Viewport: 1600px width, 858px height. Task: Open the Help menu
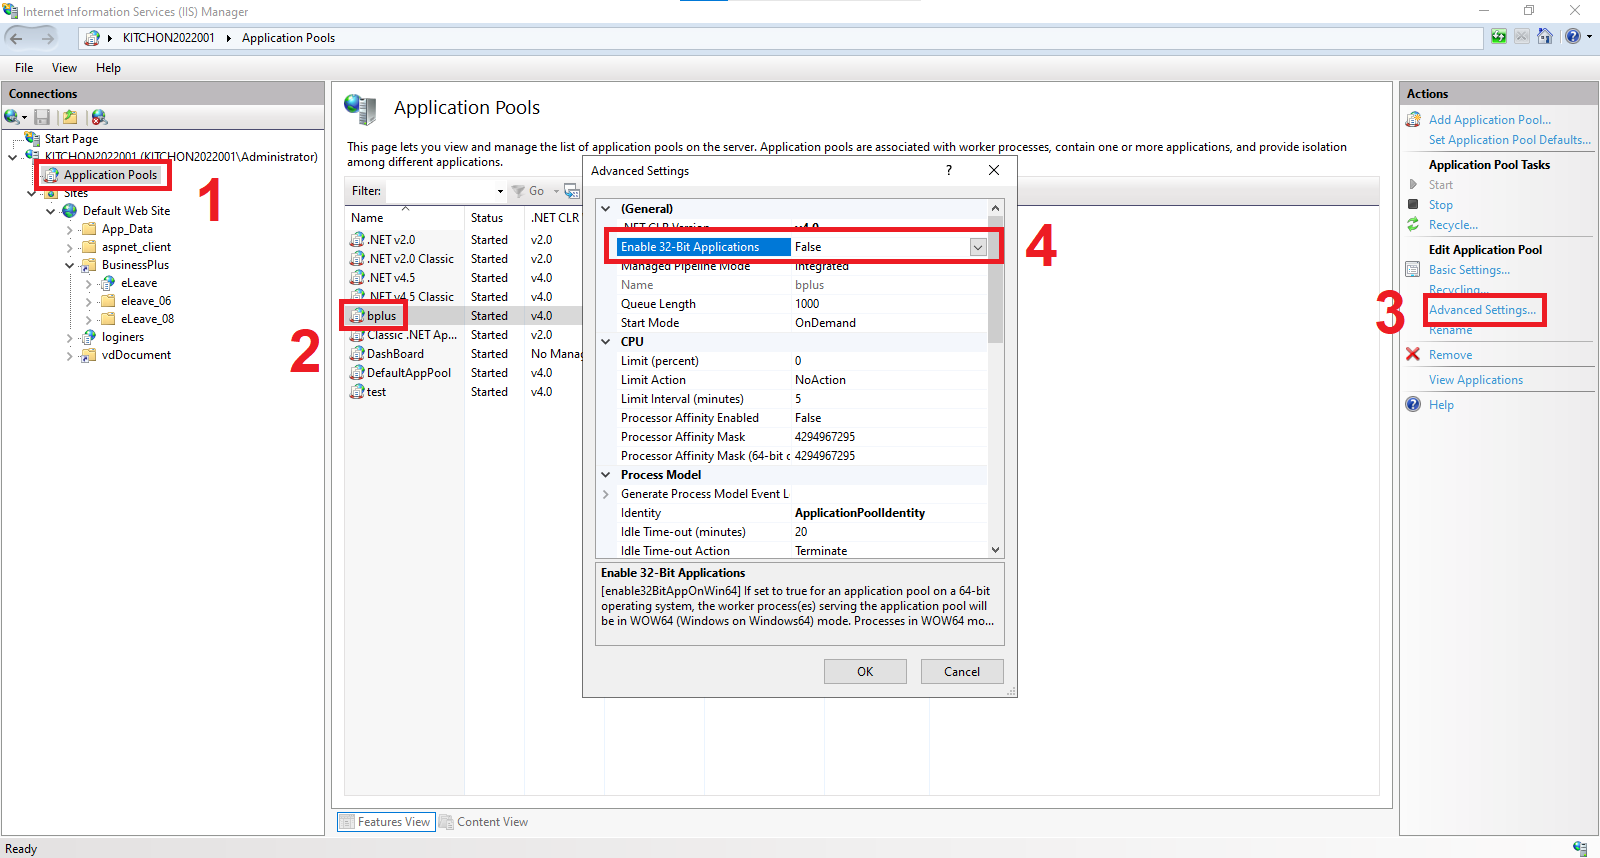pyautogui.click(x=108, y=68)
